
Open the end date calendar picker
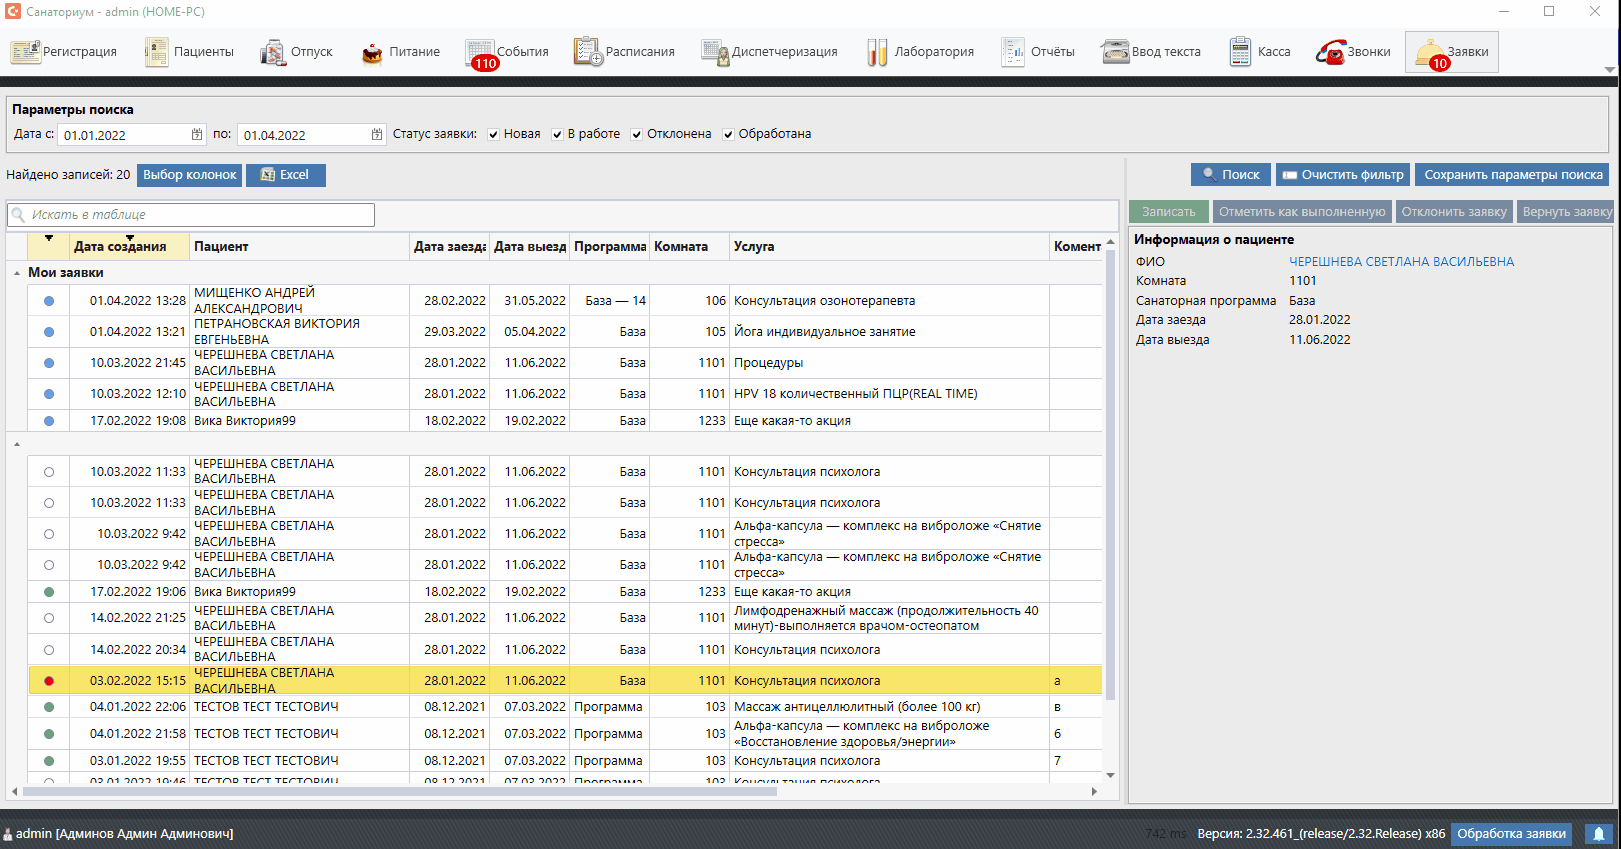[x=377, y=134]
